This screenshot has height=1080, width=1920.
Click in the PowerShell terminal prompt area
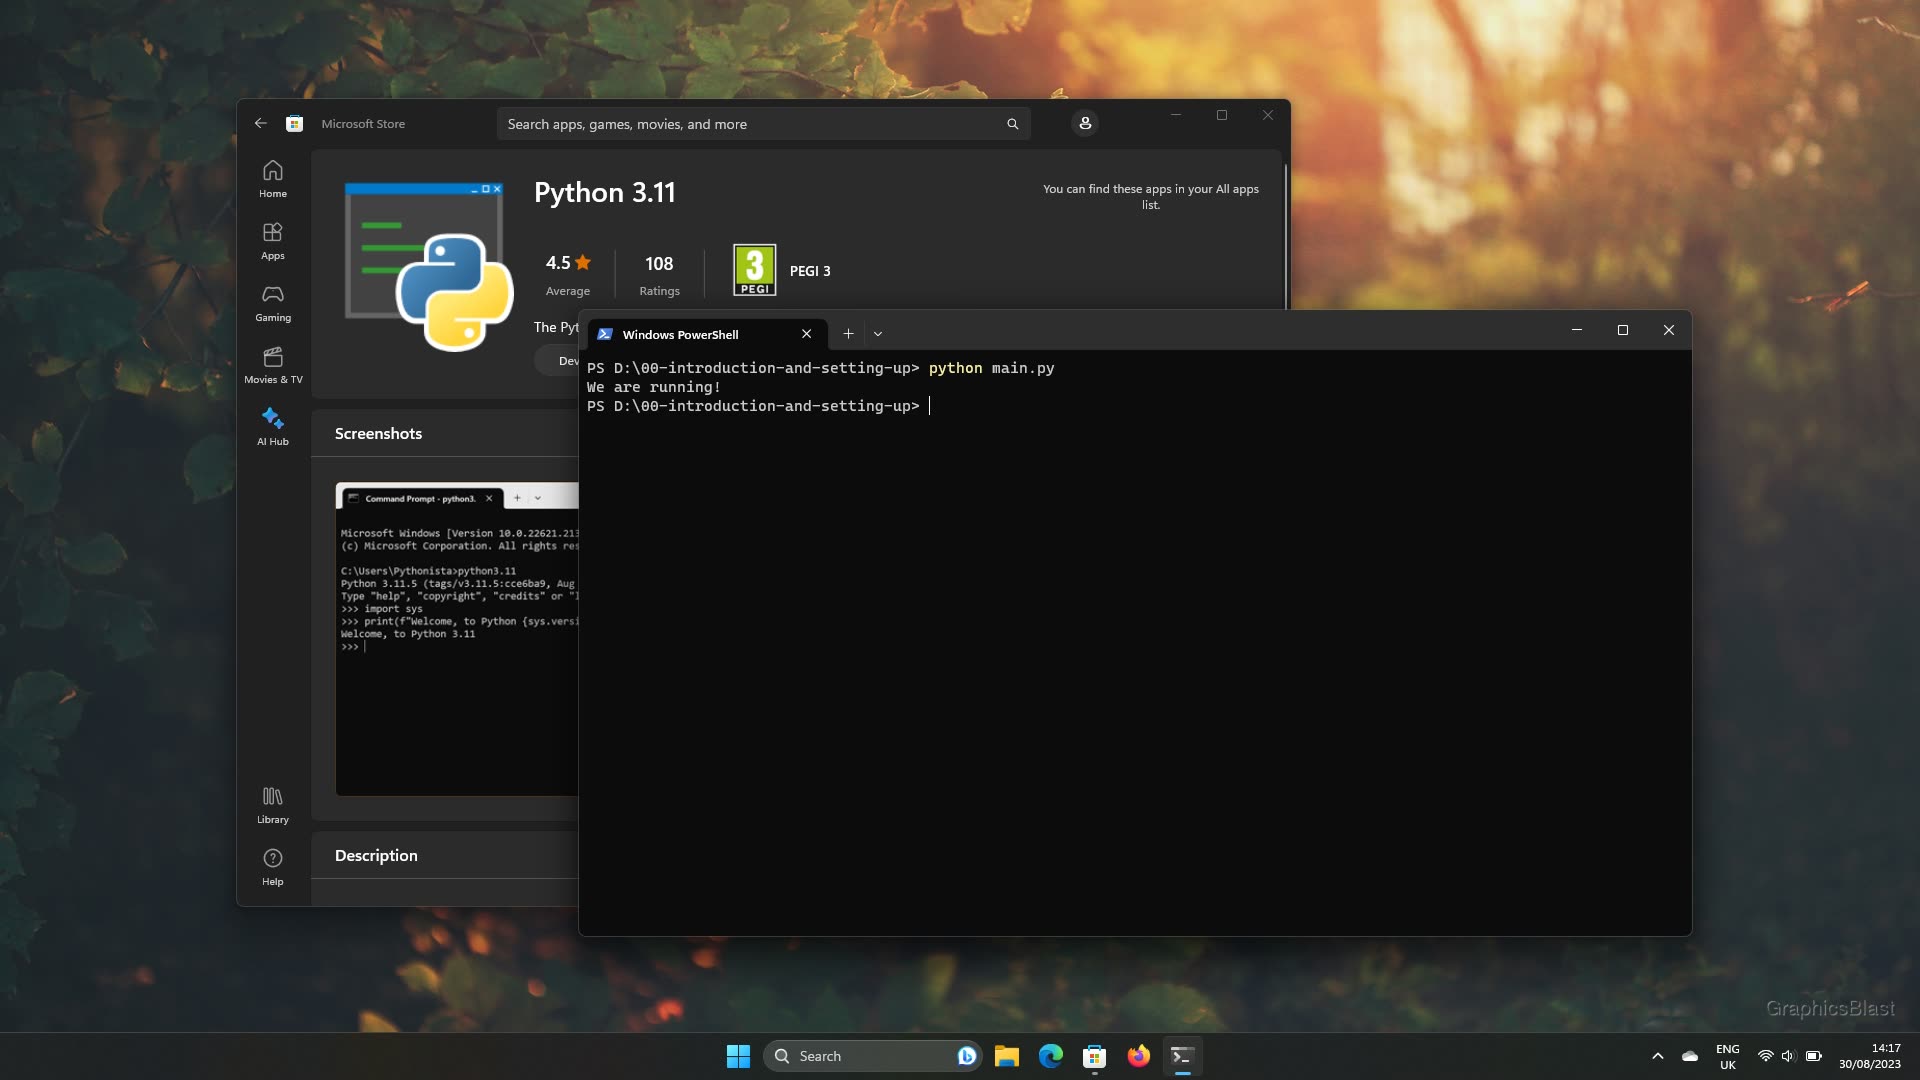pyautogui.click(x=1135, y=642)
